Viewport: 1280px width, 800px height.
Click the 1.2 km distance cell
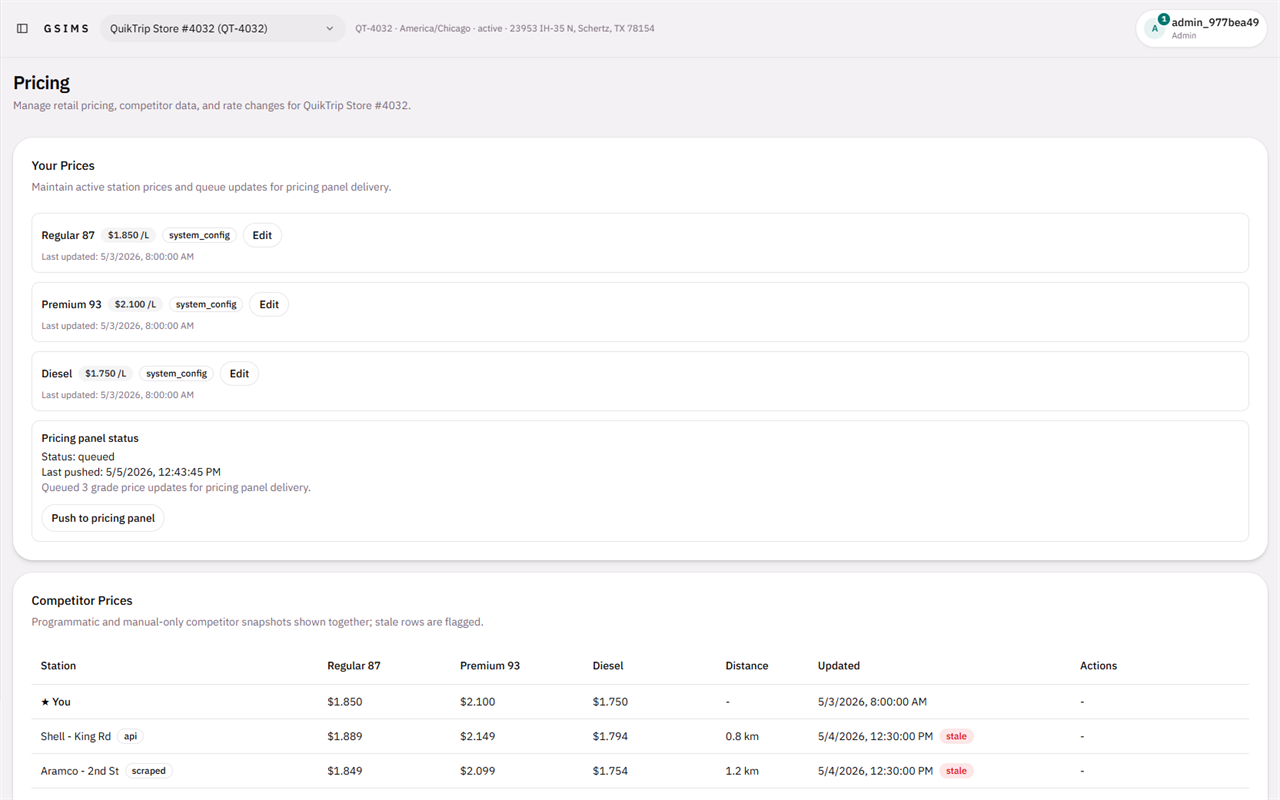point(742,771)
